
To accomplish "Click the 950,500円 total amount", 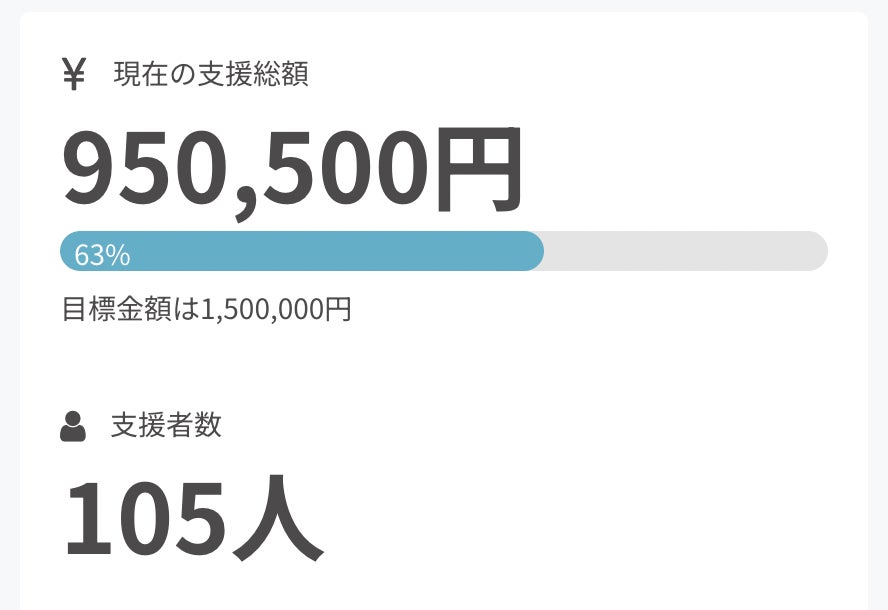I will (x=292, y=167).
